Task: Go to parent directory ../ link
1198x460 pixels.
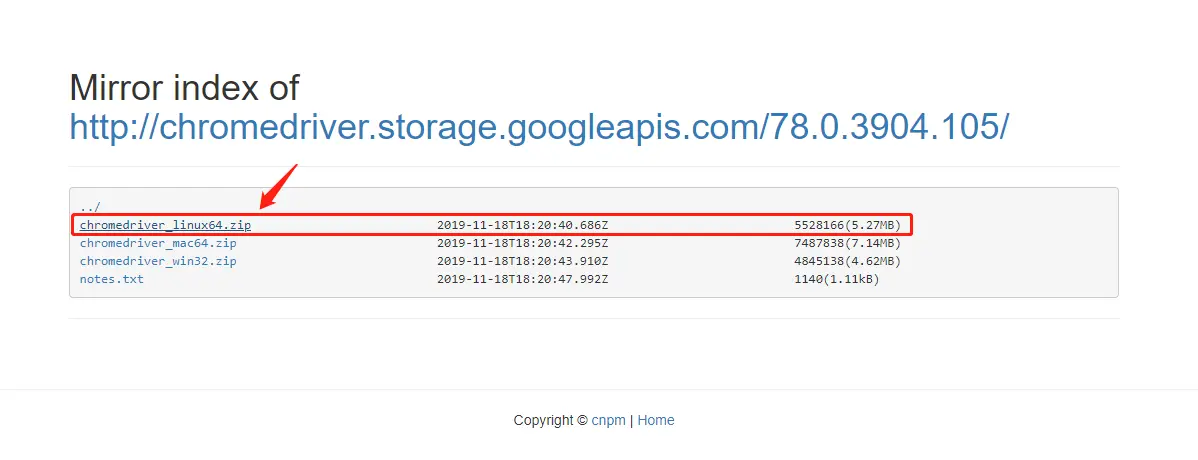Action: coord(90,207)
